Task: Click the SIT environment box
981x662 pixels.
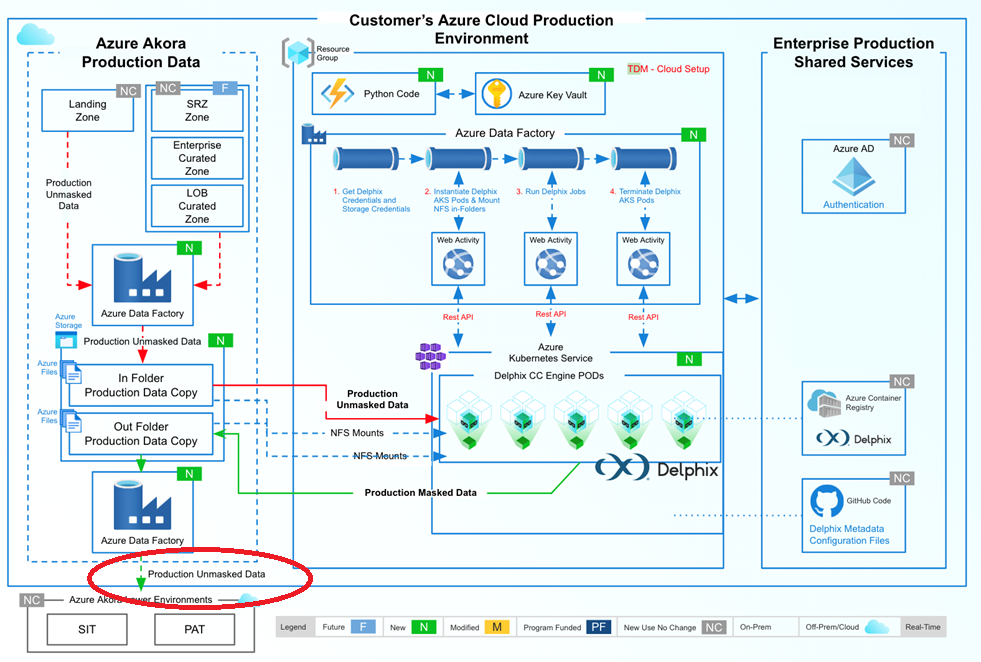Action: 87,629
